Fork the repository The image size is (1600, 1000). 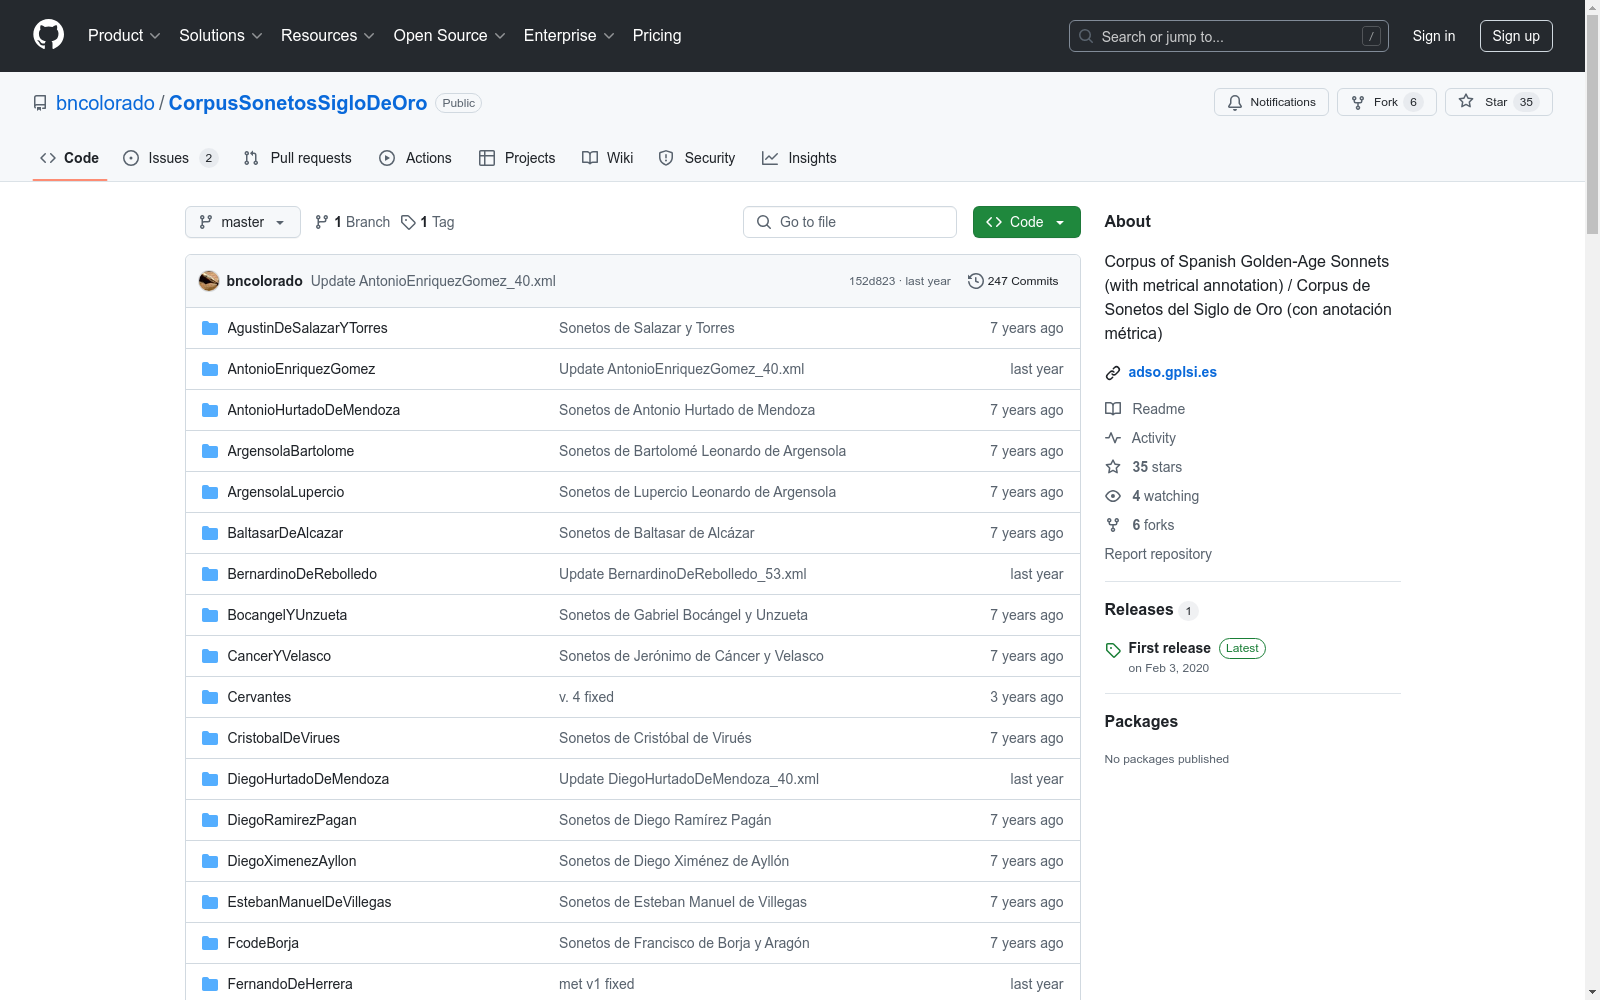coord(1386,102)
